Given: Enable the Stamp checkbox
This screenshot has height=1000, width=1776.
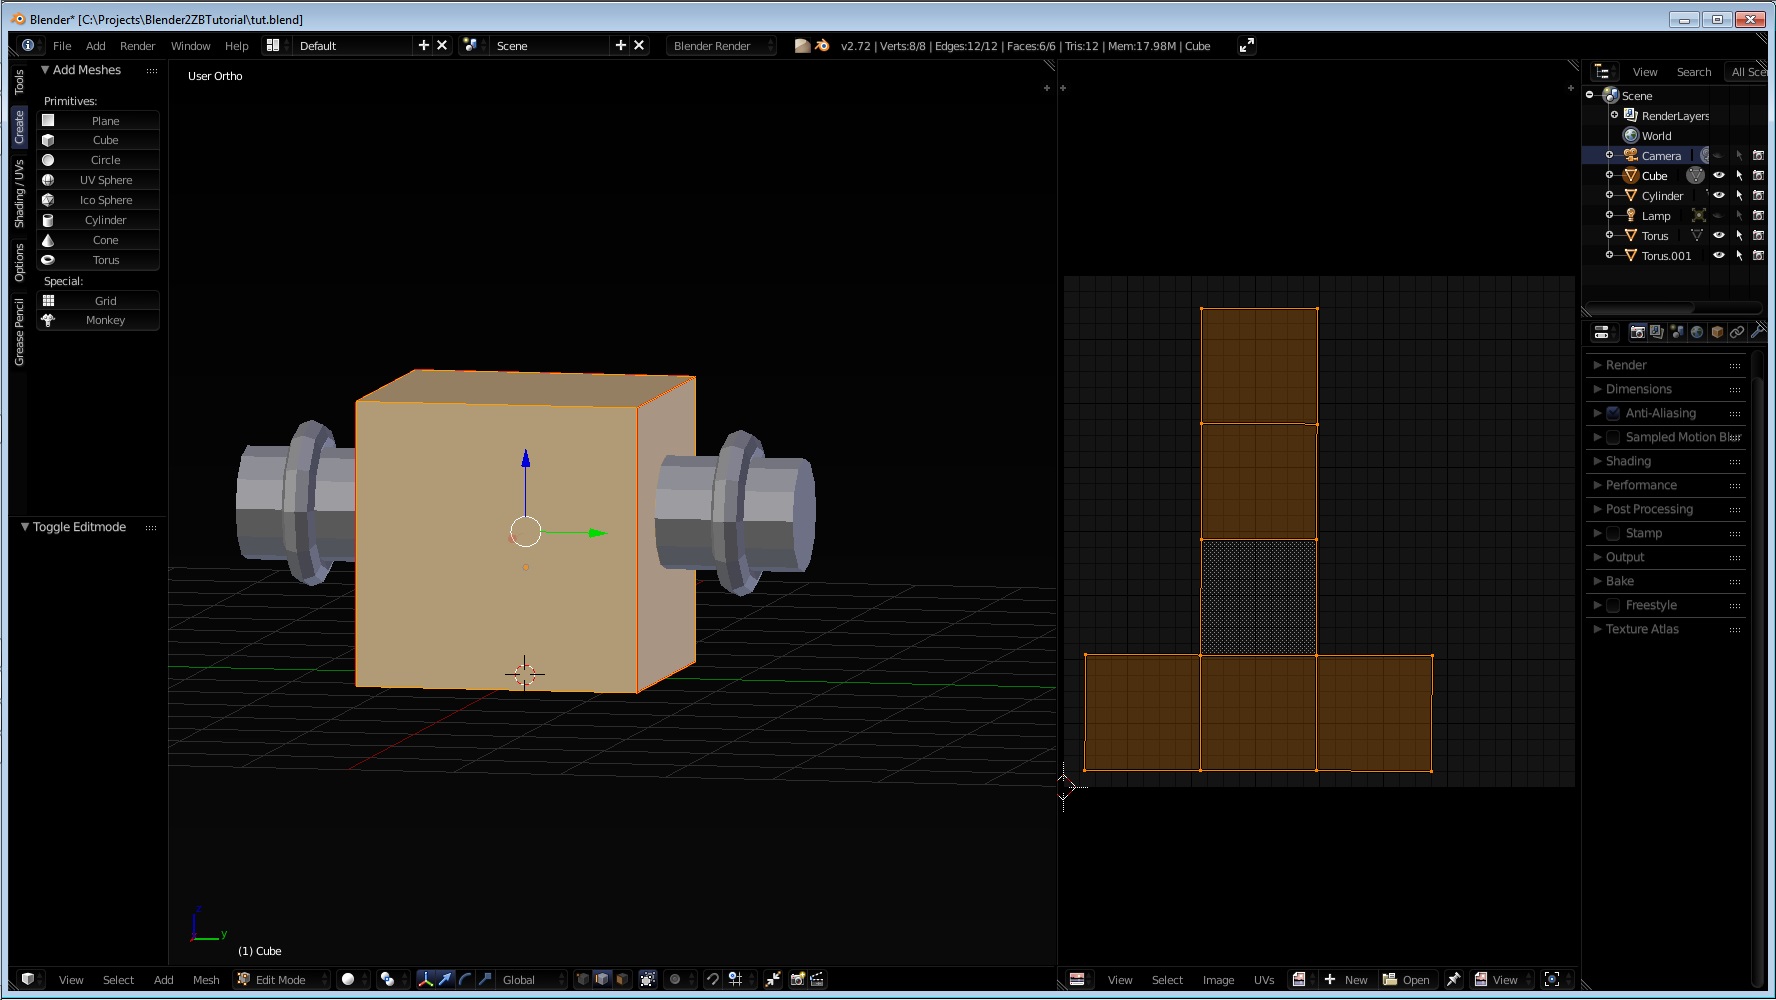Looking at the screenshot, I should click(x=1613, y=534).
